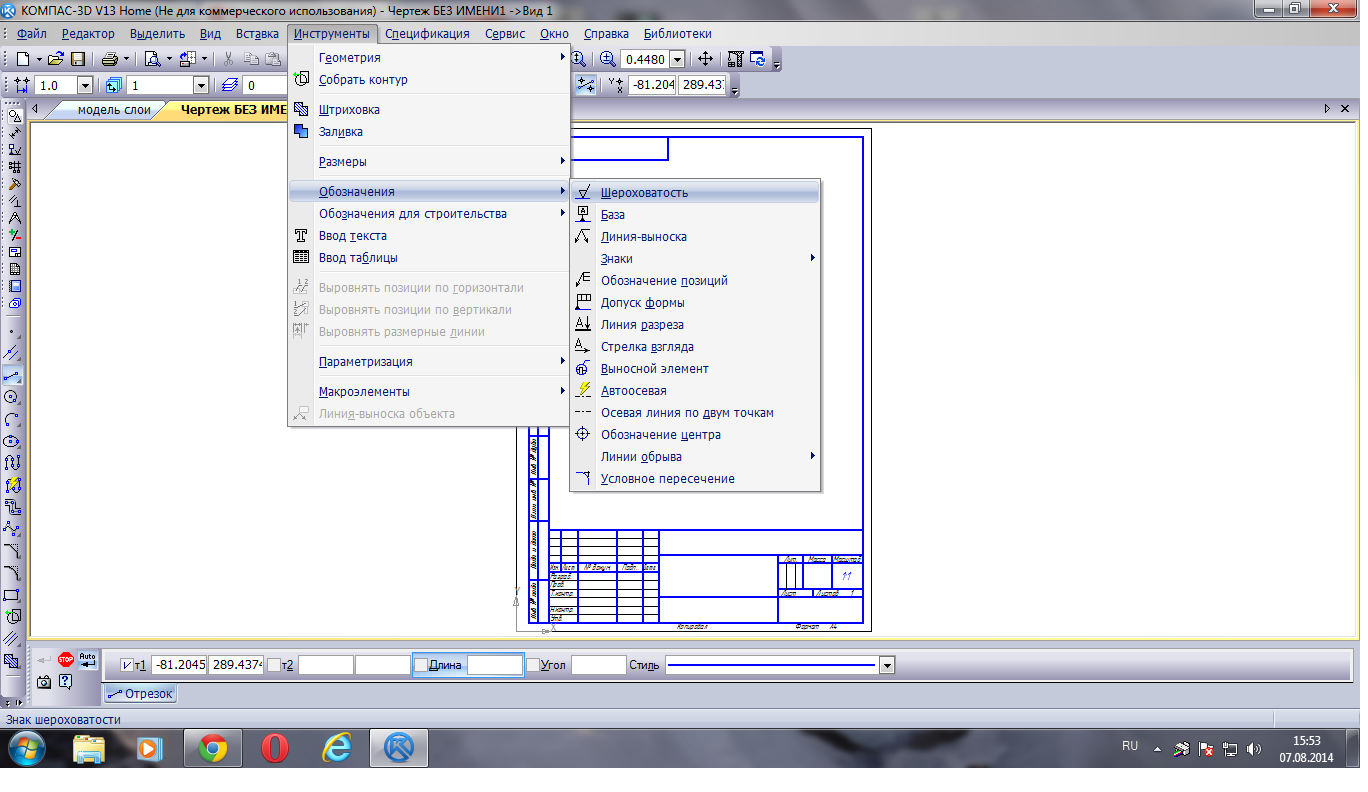Open the view number dropdown showing 1
Image resolution: width=1368 pixels, height=792 pixels.
(201, 86)
